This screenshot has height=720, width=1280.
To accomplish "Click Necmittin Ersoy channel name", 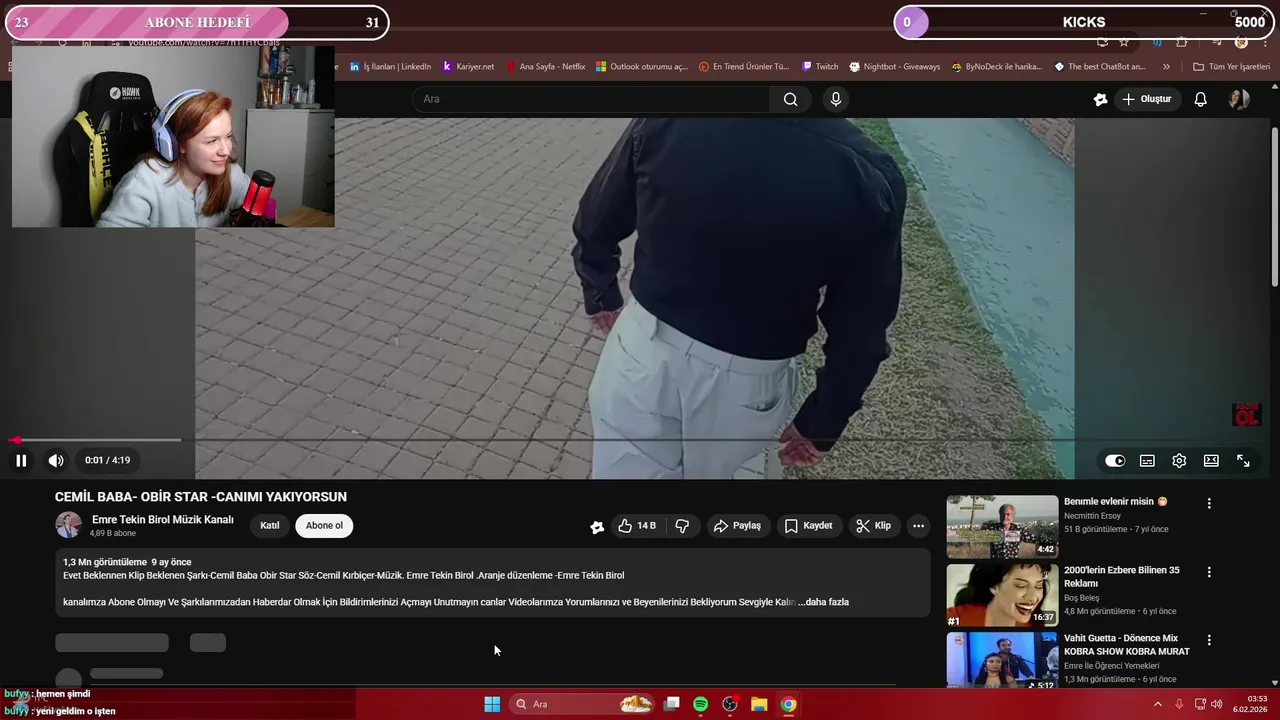I will click(x=1092, y=516).
